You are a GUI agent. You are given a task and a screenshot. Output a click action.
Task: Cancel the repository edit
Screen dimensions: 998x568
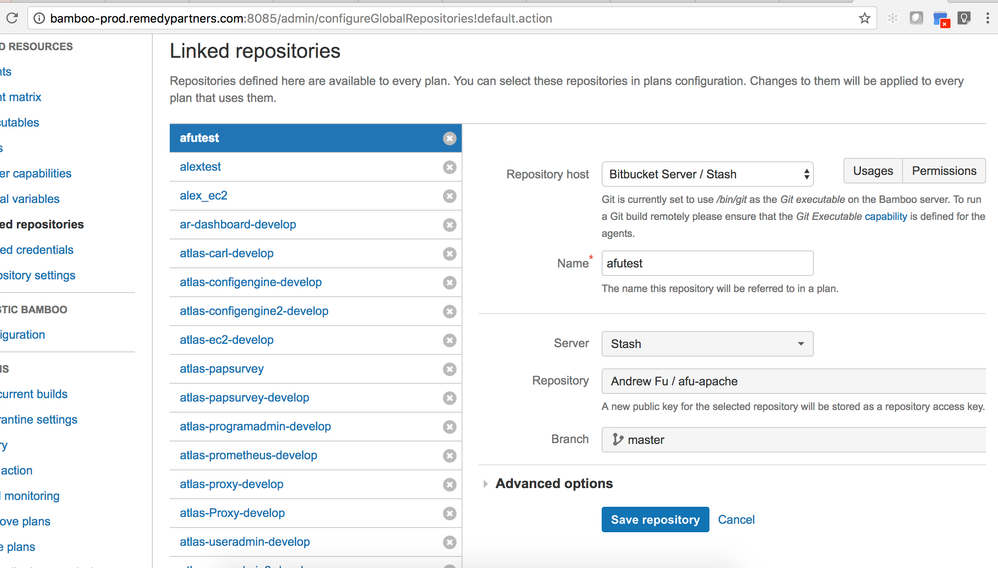coord(736,520)
